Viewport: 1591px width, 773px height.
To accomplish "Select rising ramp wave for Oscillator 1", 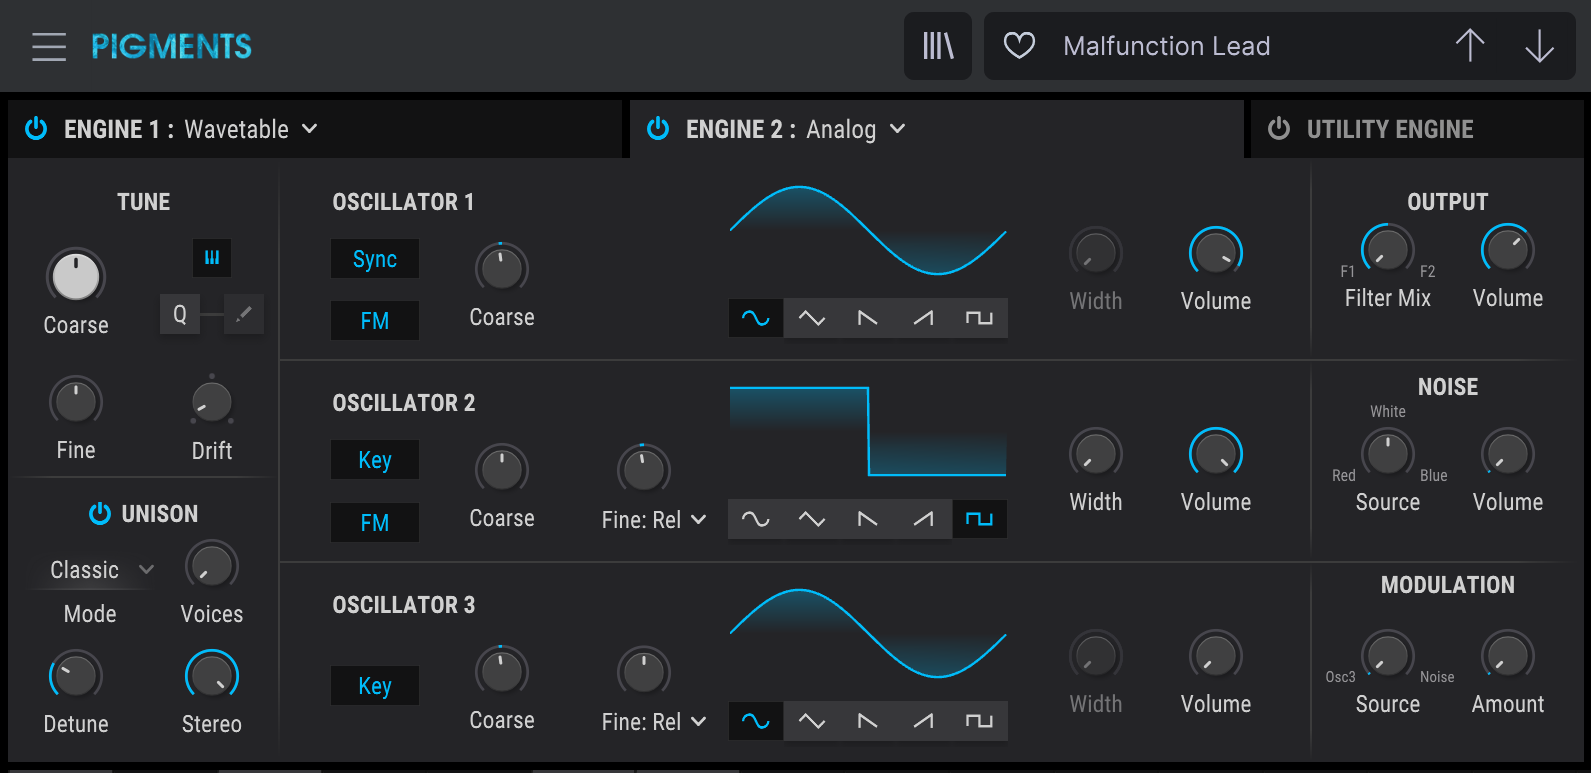I will click(x=924, y=318).
